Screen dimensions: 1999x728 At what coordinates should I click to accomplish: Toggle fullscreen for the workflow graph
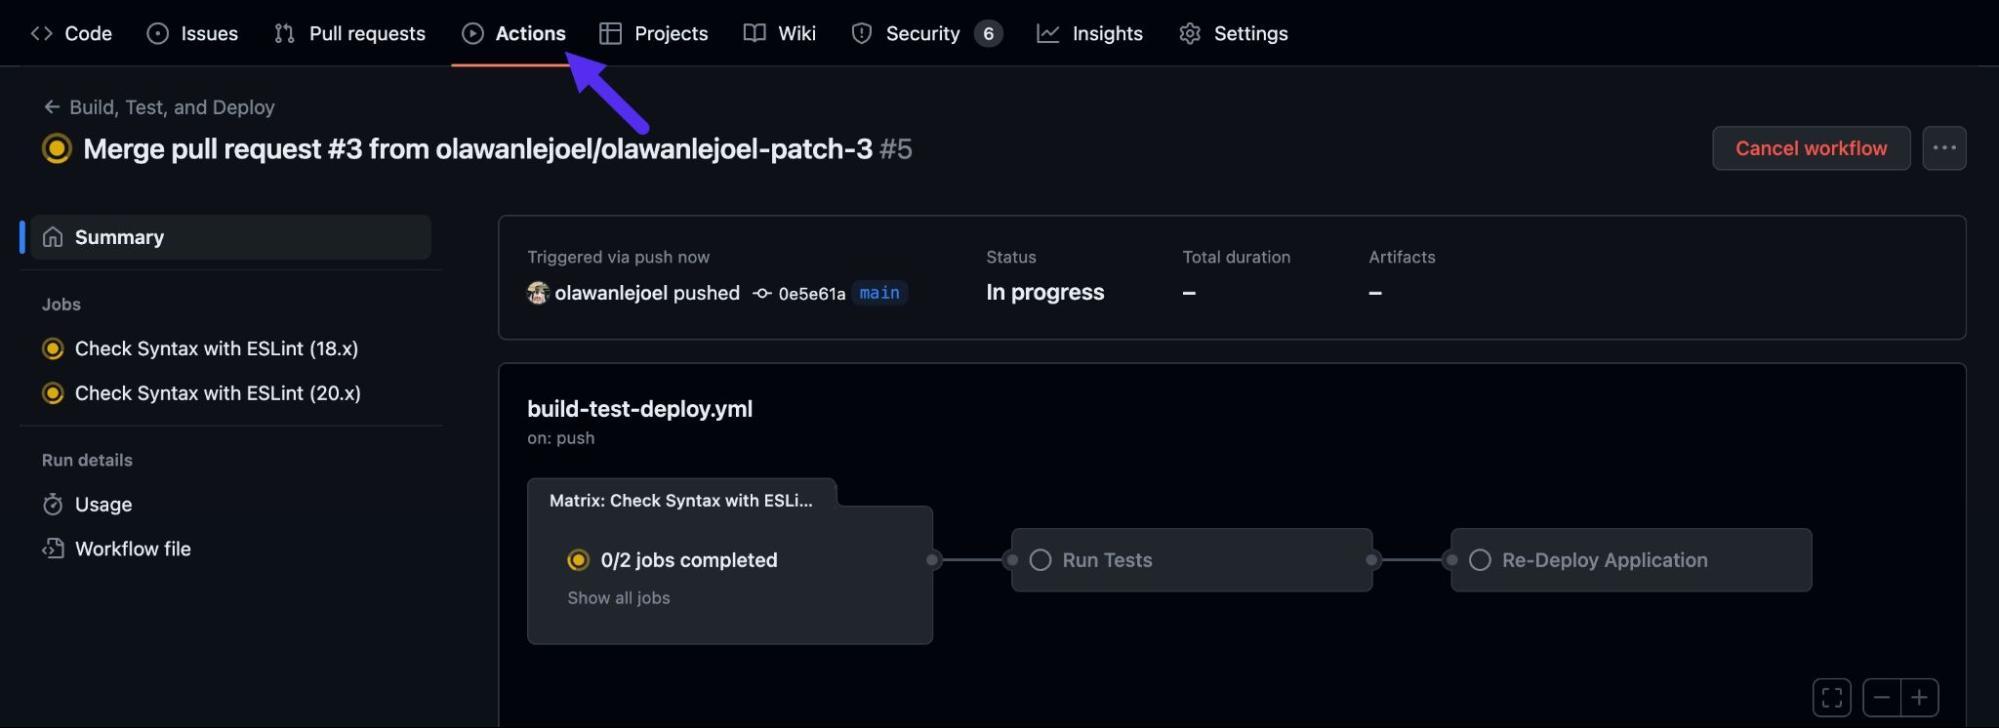[1832, 697]
